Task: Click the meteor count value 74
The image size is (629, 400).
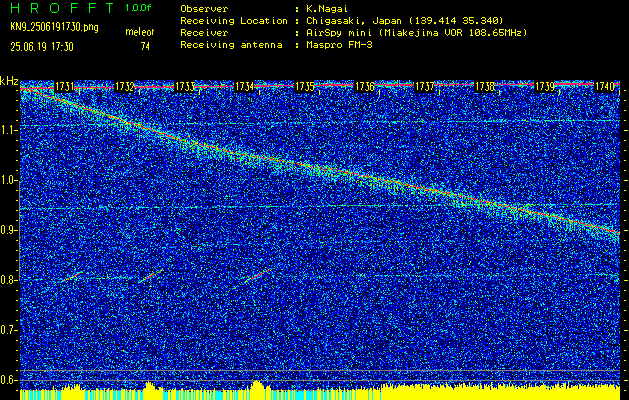Action: pyautogui.click(x=145, y=47)
